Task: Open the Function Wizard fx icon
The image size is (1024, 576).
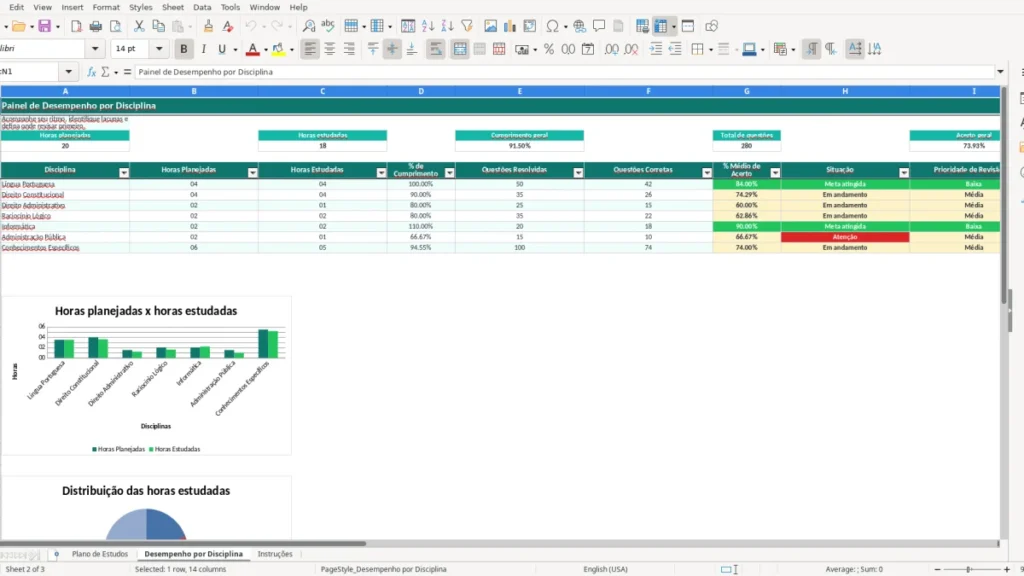Action: 91,72
